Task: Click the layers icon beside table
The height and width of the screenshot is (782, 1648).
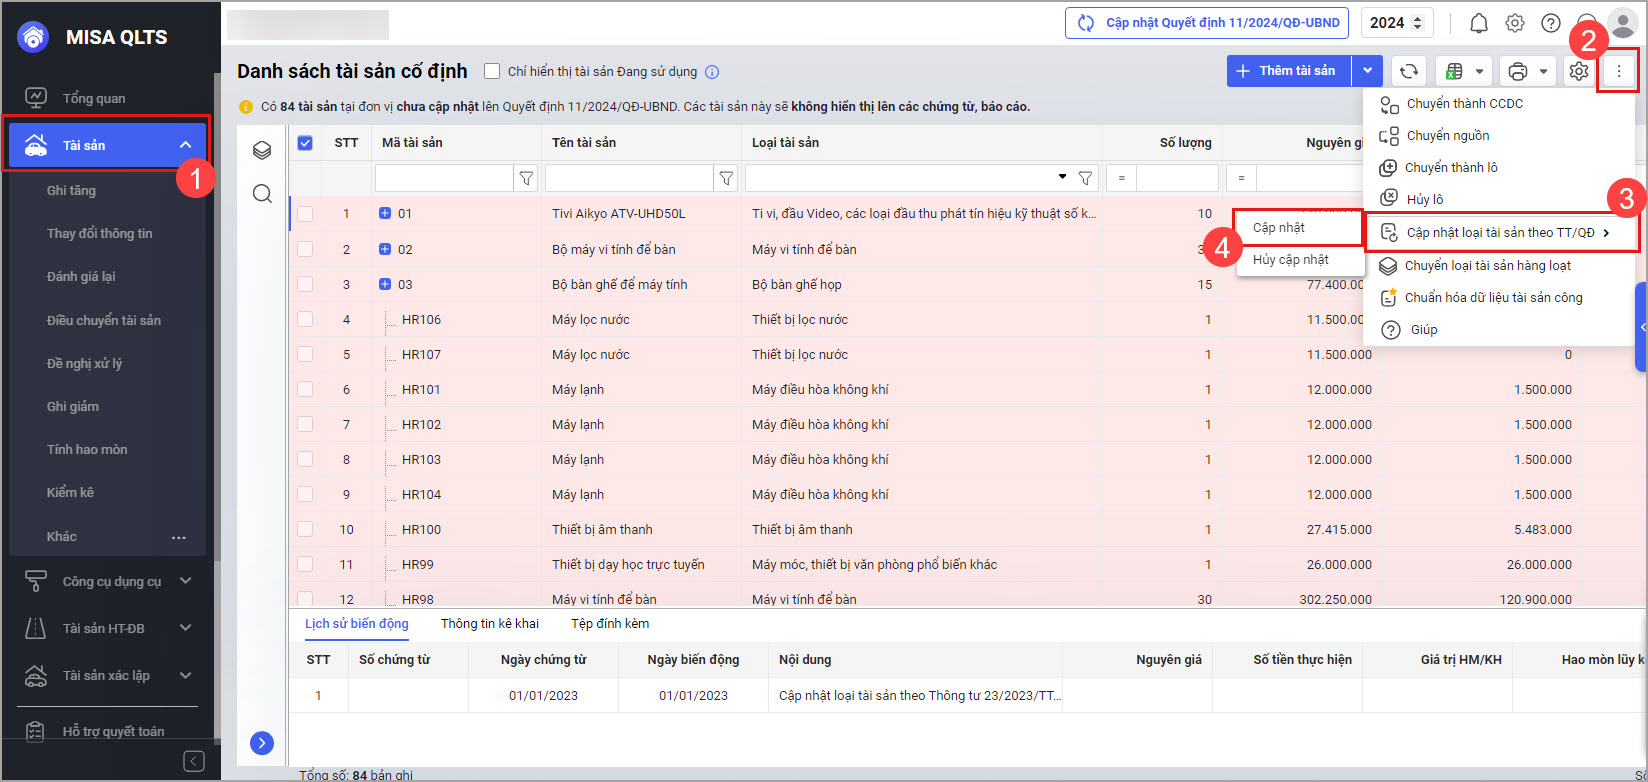Action: coord(262,150)
